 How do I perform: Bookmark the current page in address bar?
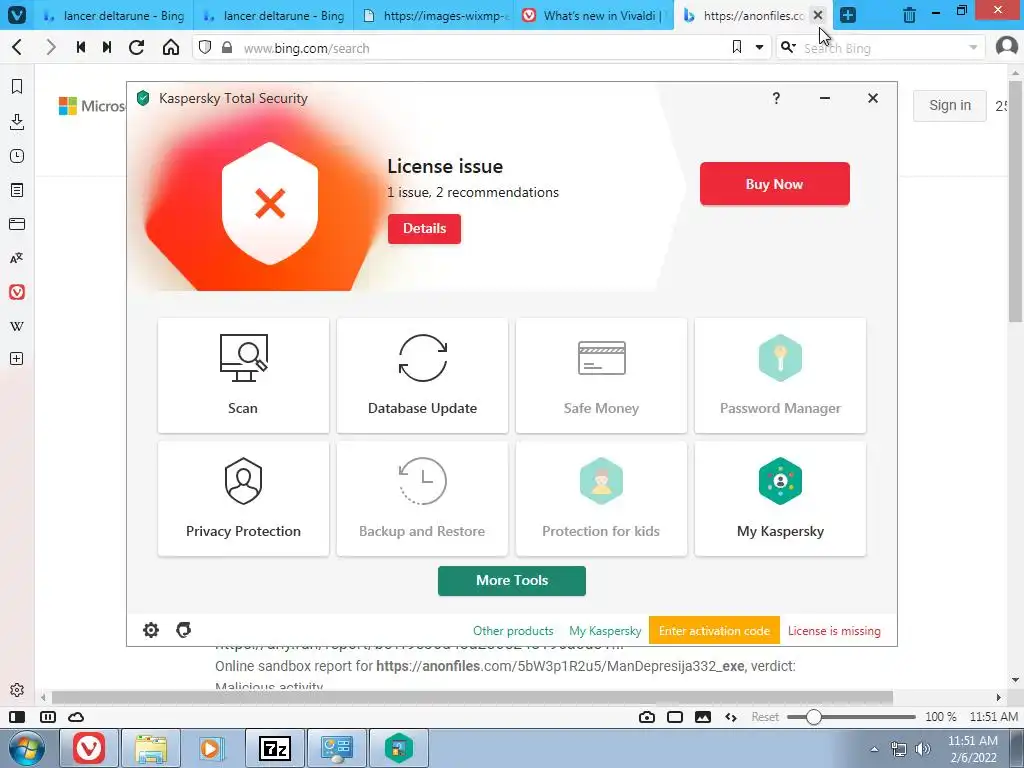737,47
